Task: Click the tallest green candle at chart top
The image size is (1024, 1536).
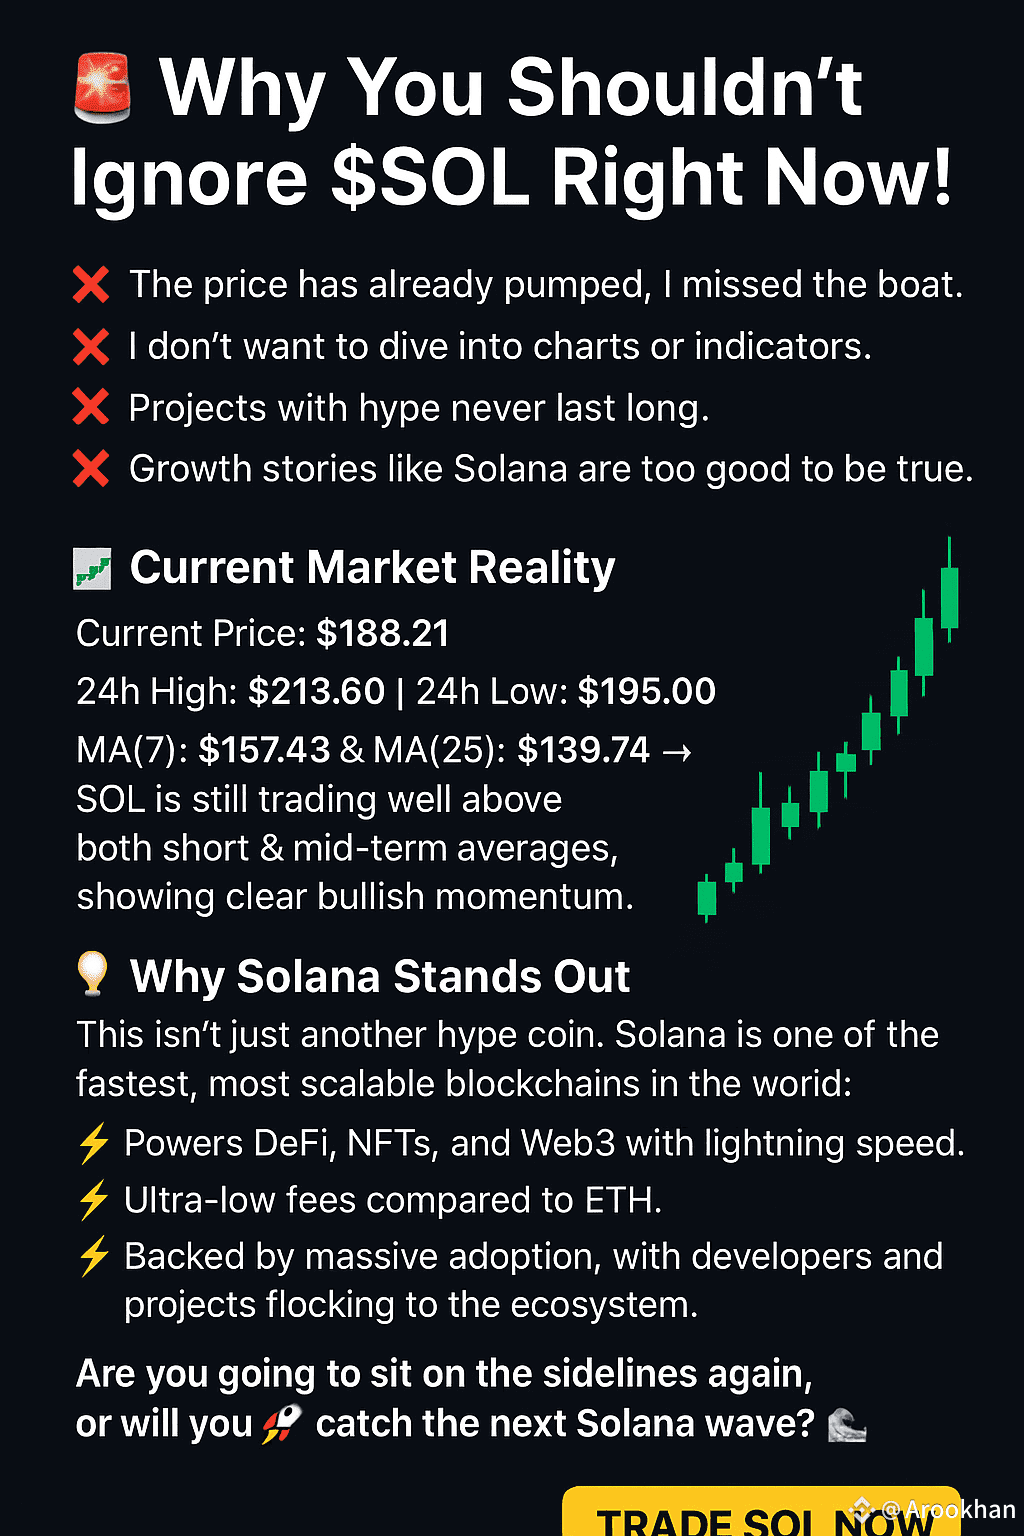Action: coord(950,591)
